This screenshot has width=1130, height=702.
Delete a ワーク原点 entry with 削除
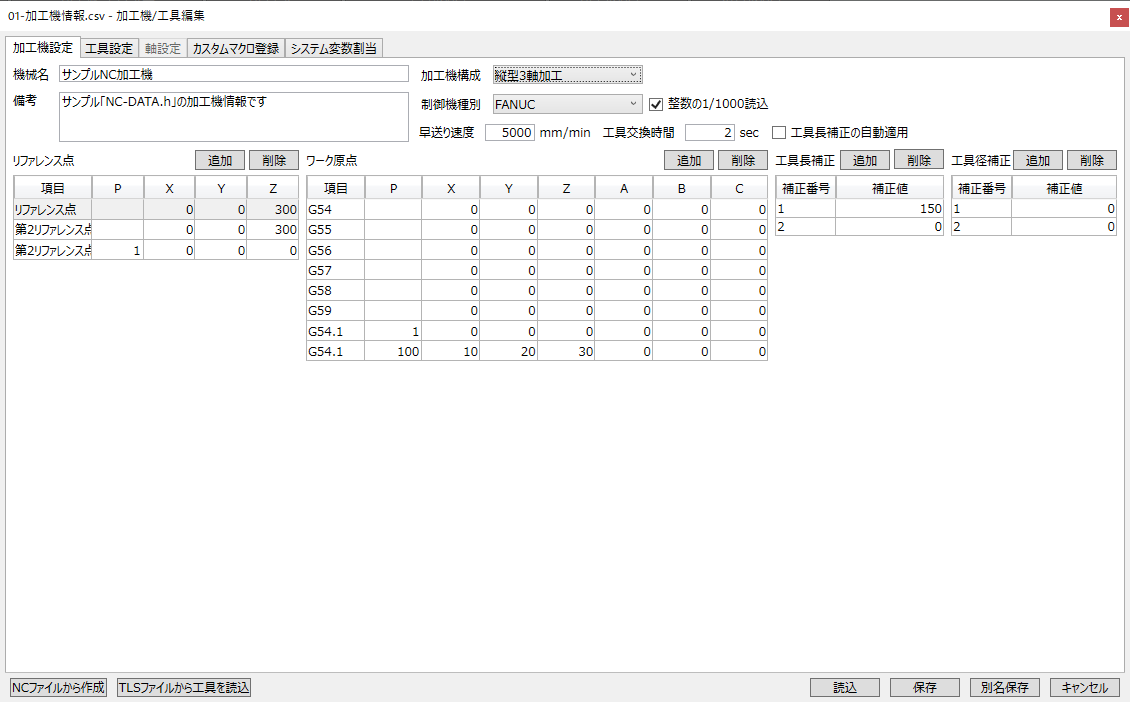tap(743, 160)
